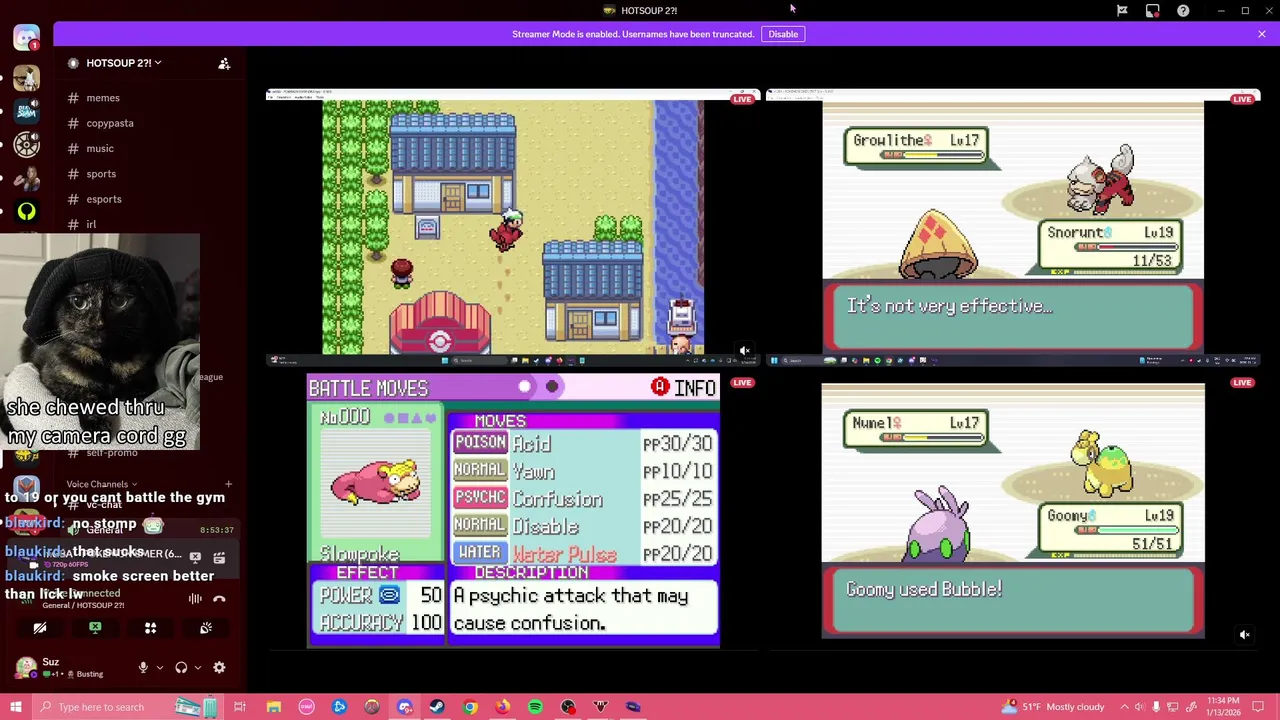
Task: Show hidden system tray icons arrow
Action: (1124, 707)
